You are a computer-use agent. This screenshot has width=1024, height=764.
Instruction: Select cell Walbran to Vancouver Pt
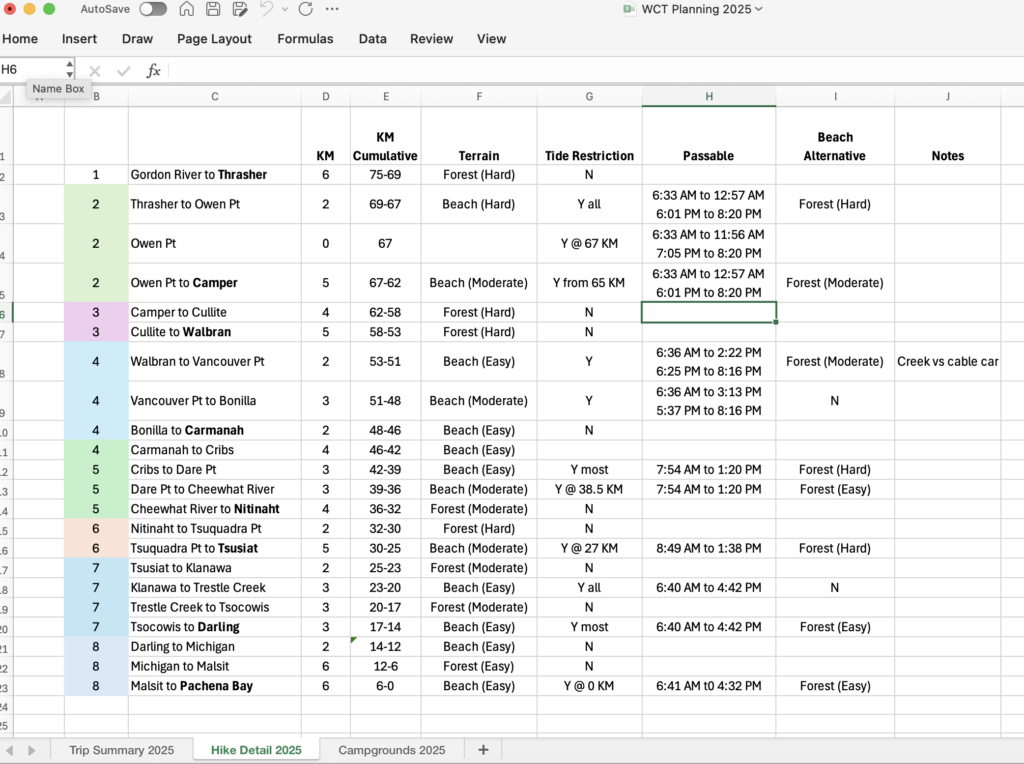click(214, 361)
